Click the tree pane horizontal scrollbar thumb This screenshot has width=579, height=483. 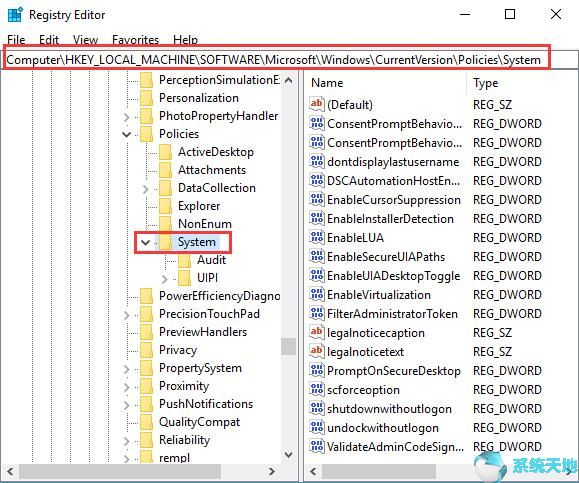click(120, 471)
